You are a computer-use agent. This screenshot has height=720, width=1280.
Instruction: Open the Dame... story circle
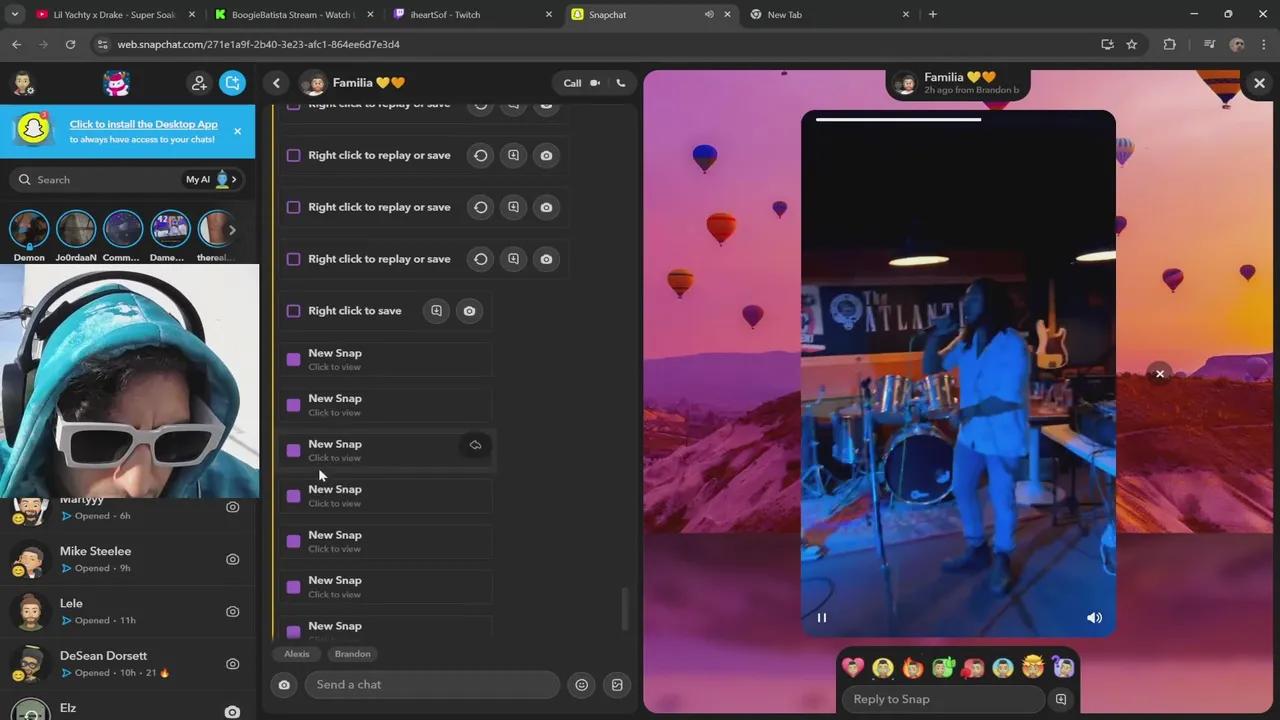(x=170, y=229)
